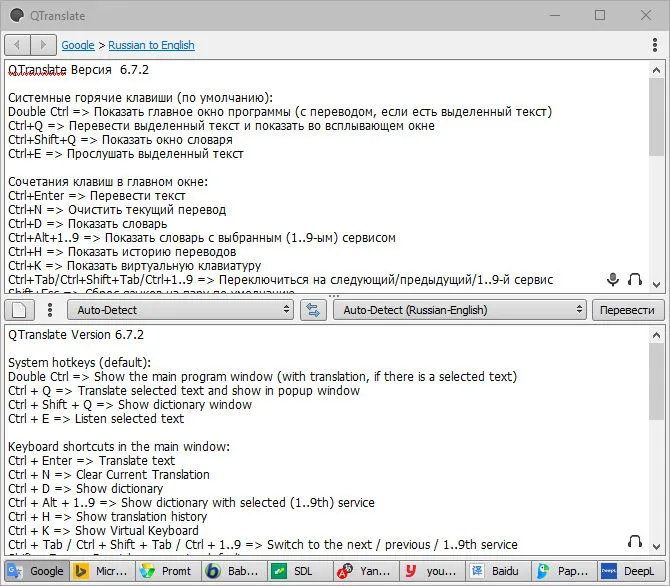The image size is (670, 586).
Task: Click the source text vertical scrollbar thumb
Action: tap(656, 117)
